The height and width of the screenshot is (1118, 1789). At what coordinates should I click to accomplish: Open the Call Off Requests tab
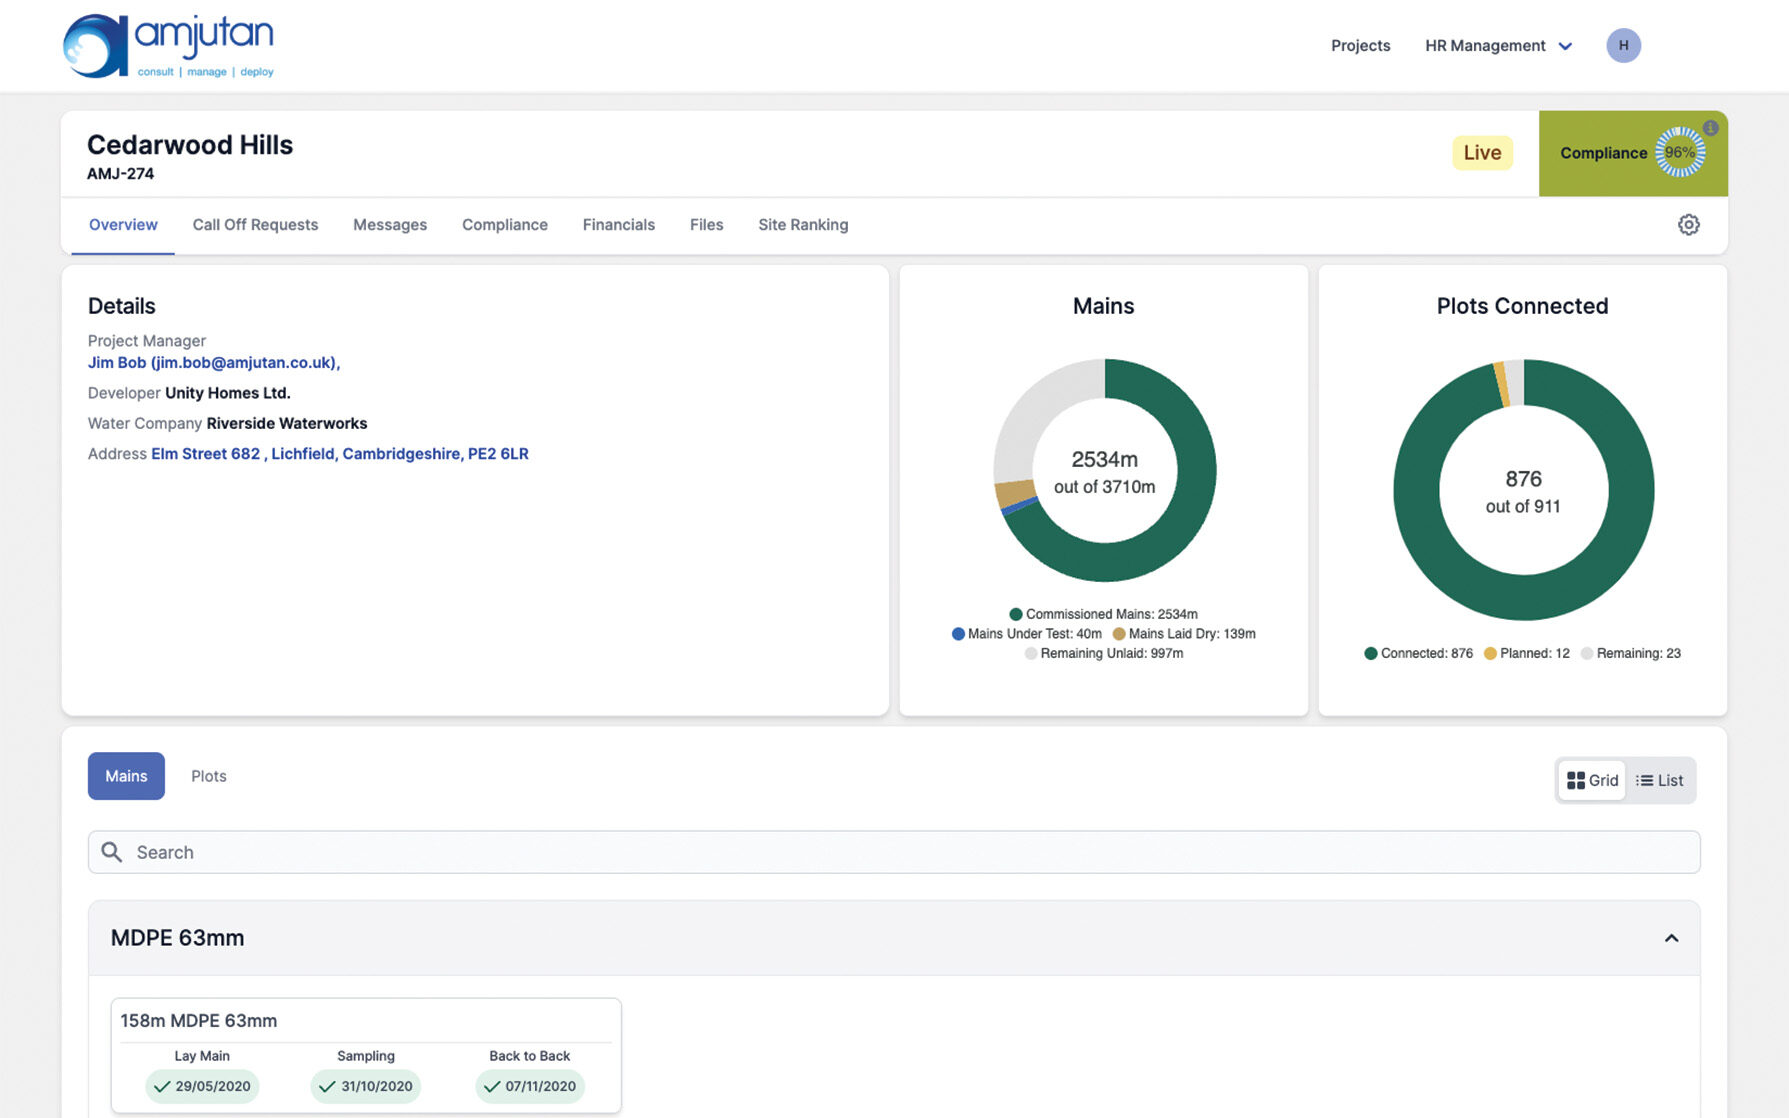[255, 225]
